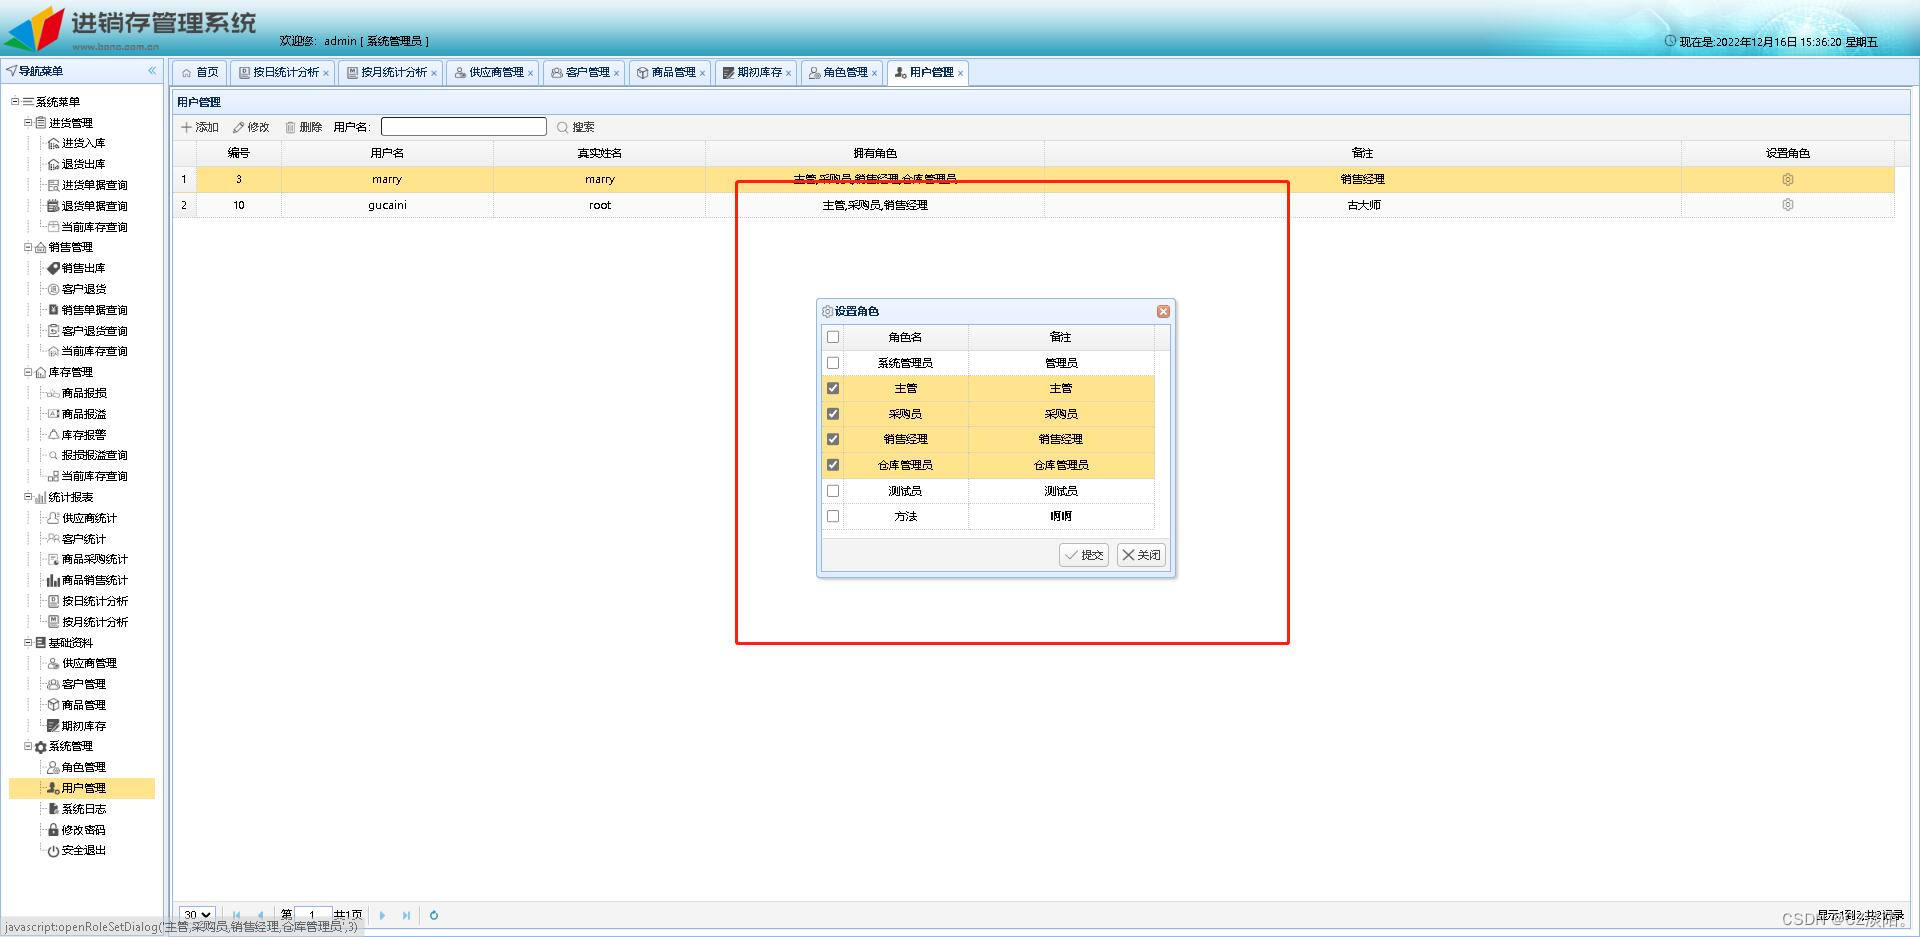The image size is (1920, 937).
Task: Uncheck the 采购员 role checkbox
Action: click(x=833, y=414)
